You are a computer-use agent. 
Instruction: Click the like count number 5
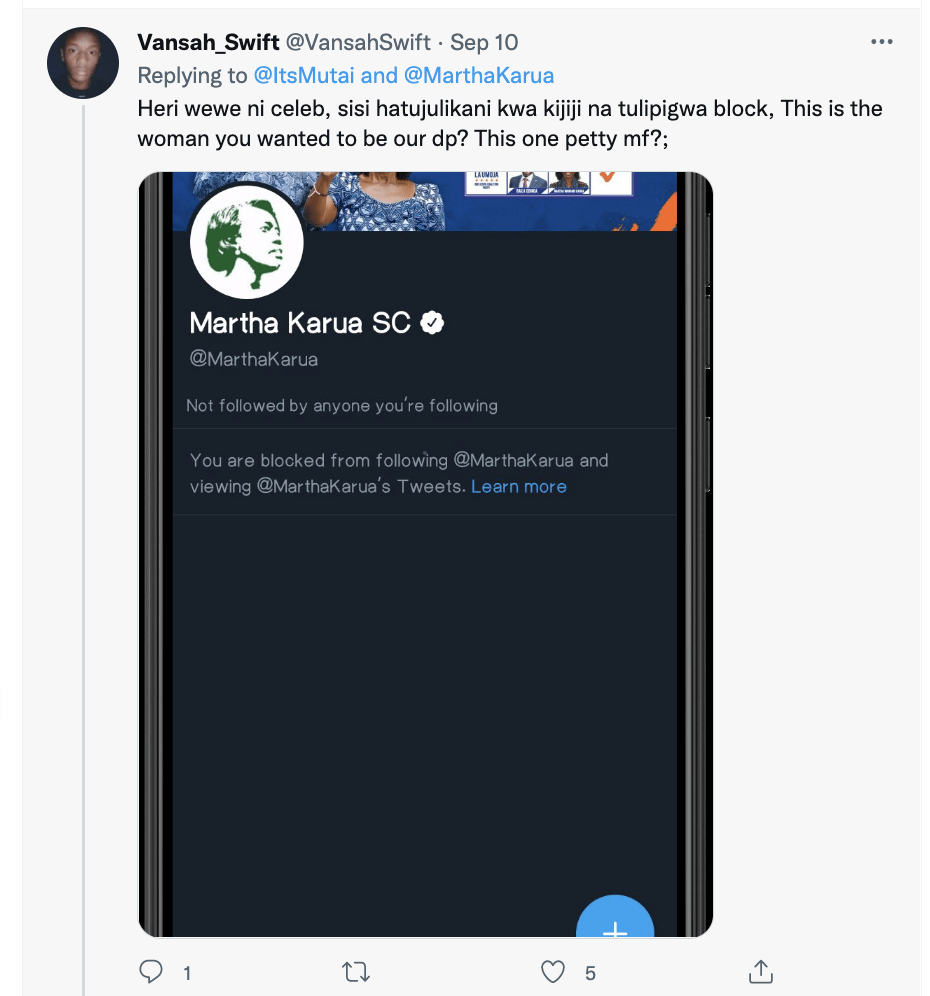tap(590, 973)
